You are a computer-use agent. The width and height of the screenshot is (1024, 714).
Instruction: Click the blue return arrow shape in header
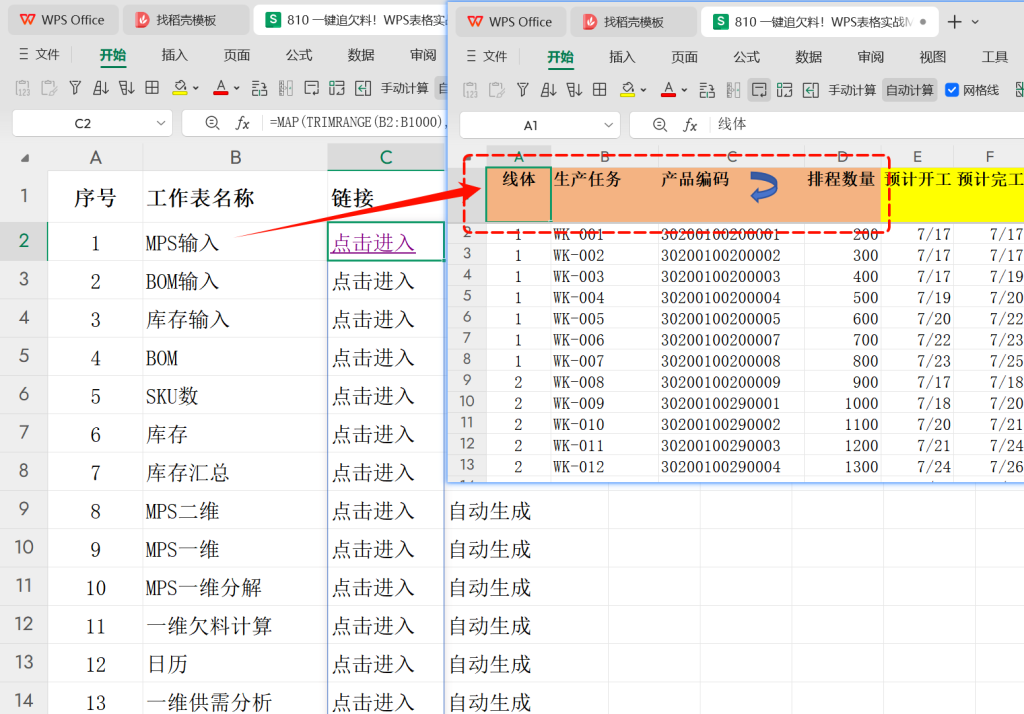tap(763, 186)
